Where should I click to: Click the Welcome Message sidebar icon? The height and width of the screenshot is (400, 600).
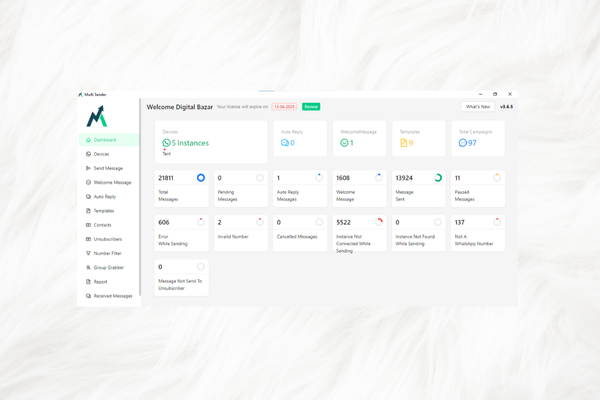click(88, 183)
